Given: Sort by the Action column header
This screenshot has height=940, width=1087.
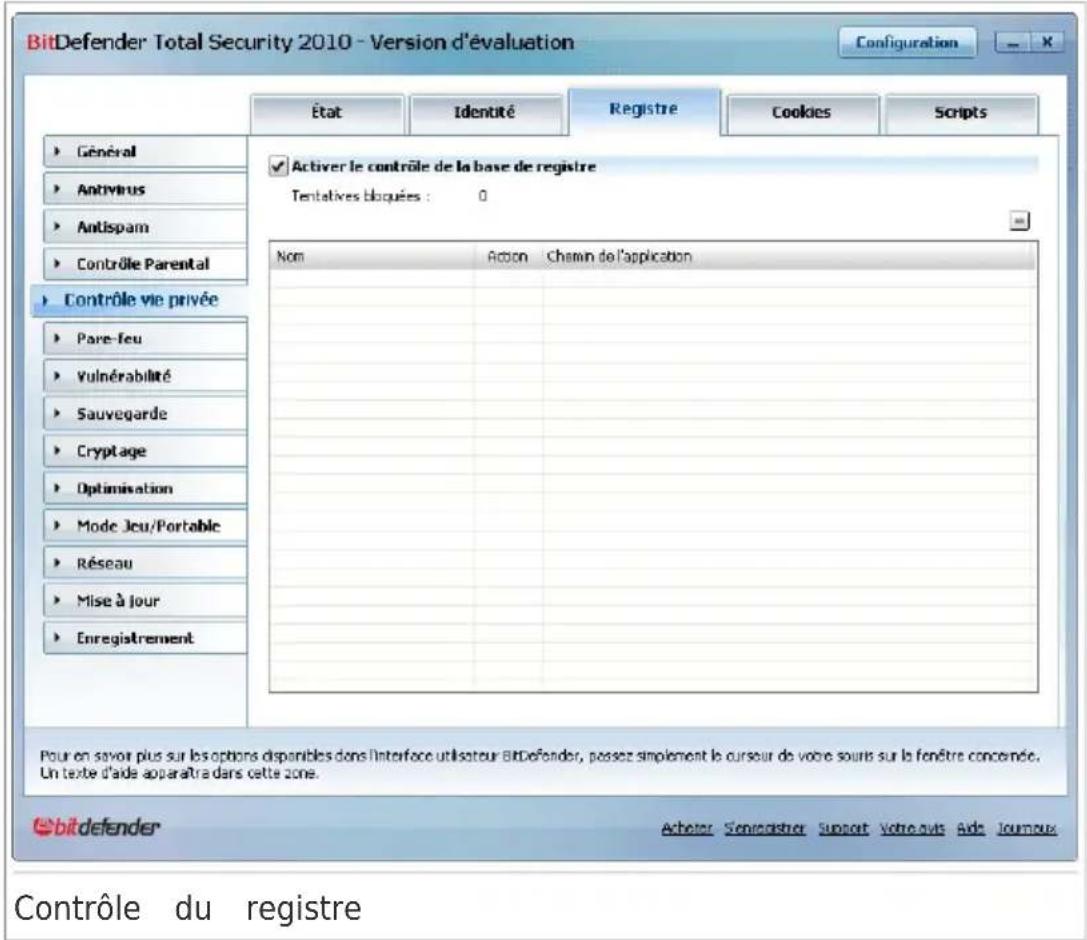Looking at the screenshot, I should click(508, 256).
